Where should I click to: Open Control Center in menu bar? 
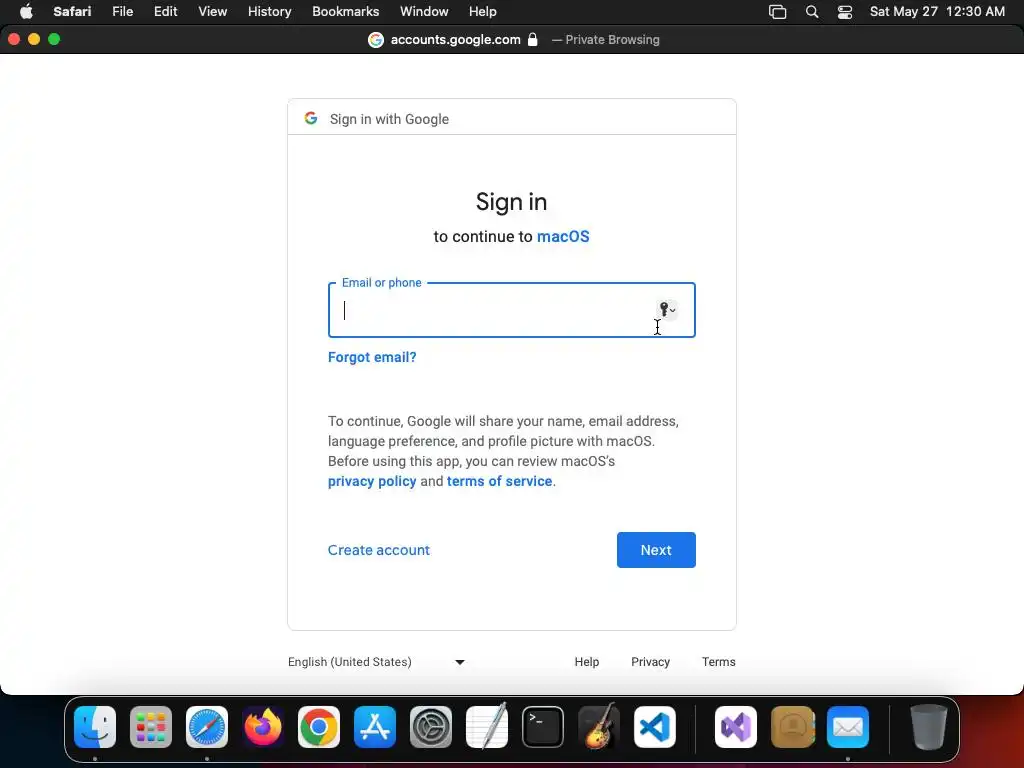(844, 12)
